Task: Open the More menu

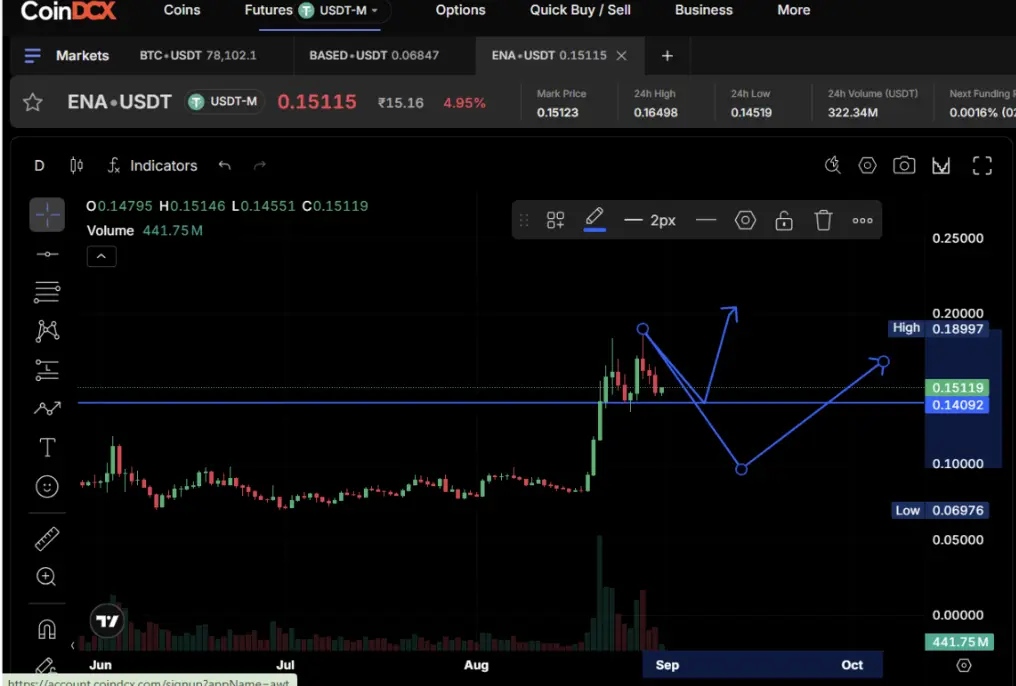Action: tap(794, 10)
